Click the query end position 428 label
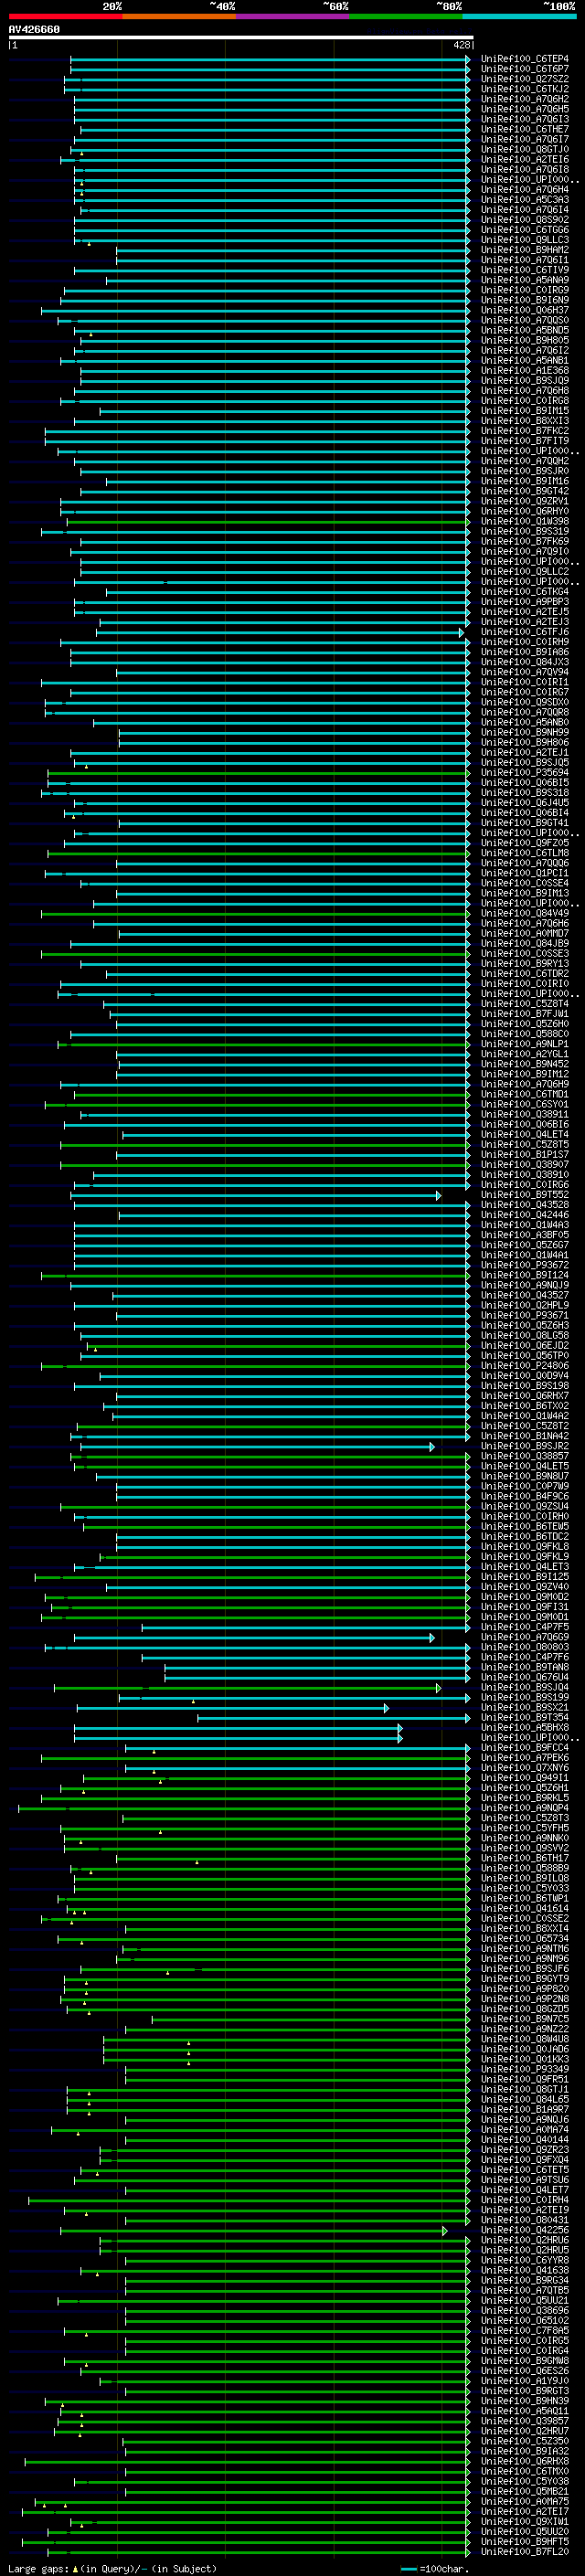The height and width of the screenshot is (2576, 585). click(x=461, y=45)
